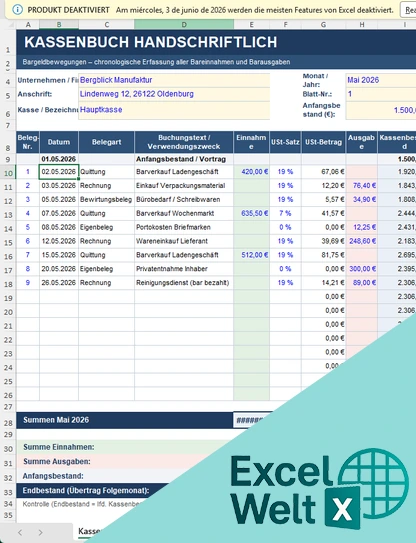Go to next sheet with right arrow

[x=40, y=533]
